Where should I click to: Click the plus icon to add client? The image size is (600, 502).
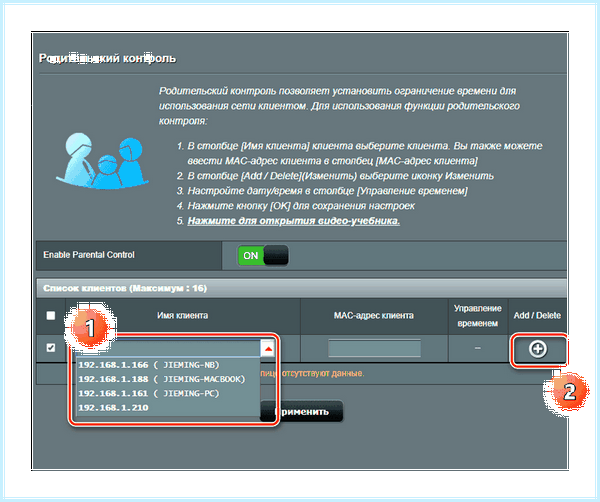click(x=538, y=349)
